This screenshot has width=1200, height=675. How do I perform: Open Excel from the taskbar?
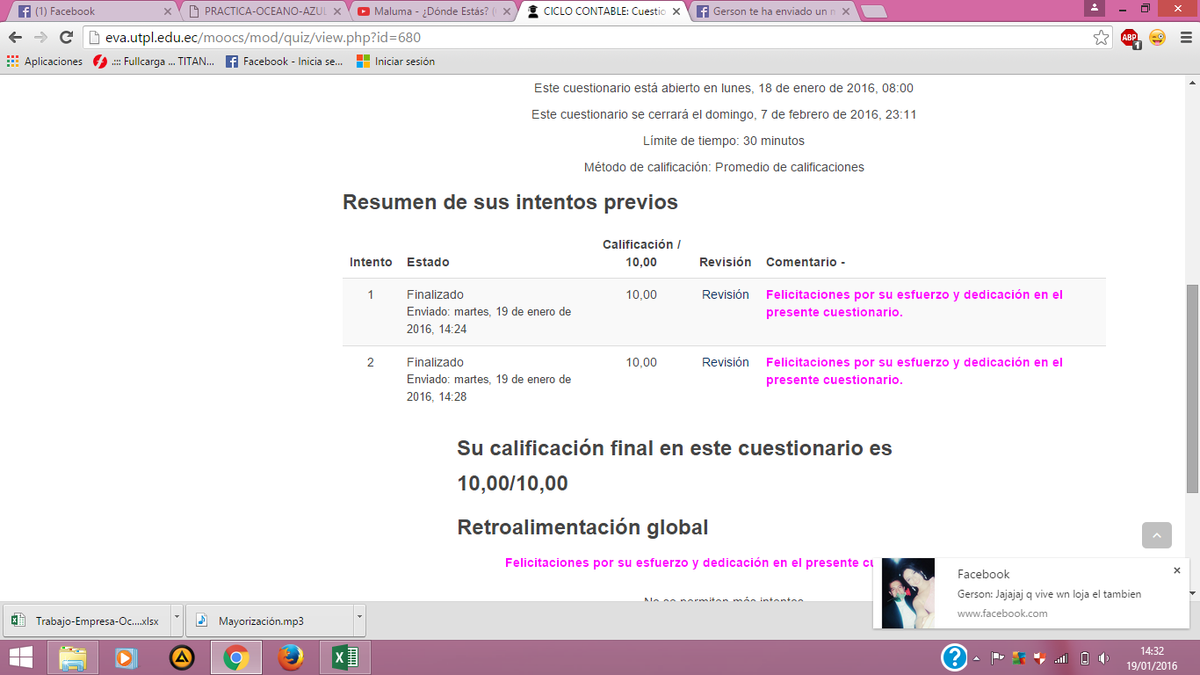click(x=345, y=658)
